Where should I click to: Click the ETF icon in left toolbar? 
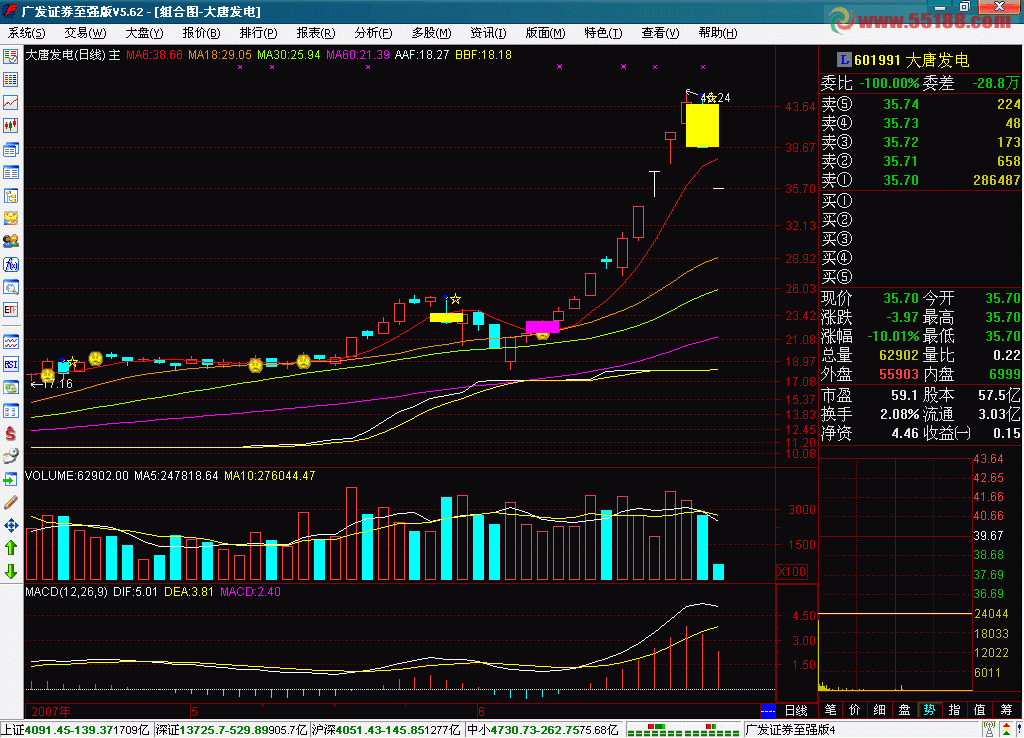(10, 310)
